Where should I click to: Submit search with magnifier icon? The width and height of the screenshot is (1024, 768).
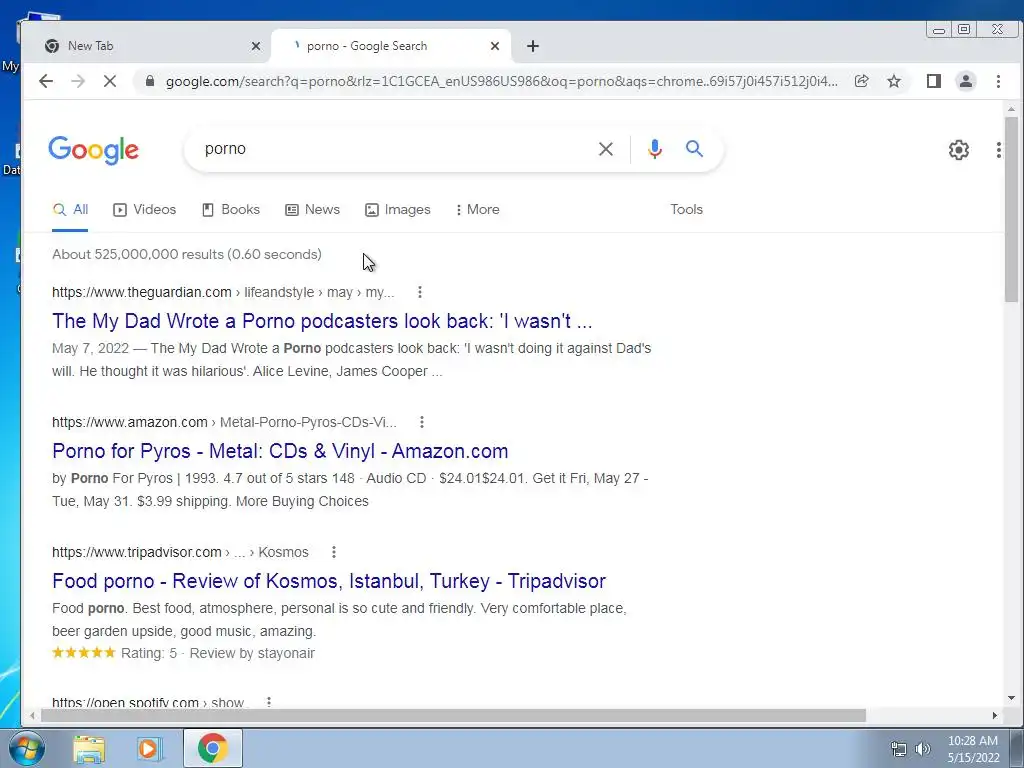coord(694,149)
